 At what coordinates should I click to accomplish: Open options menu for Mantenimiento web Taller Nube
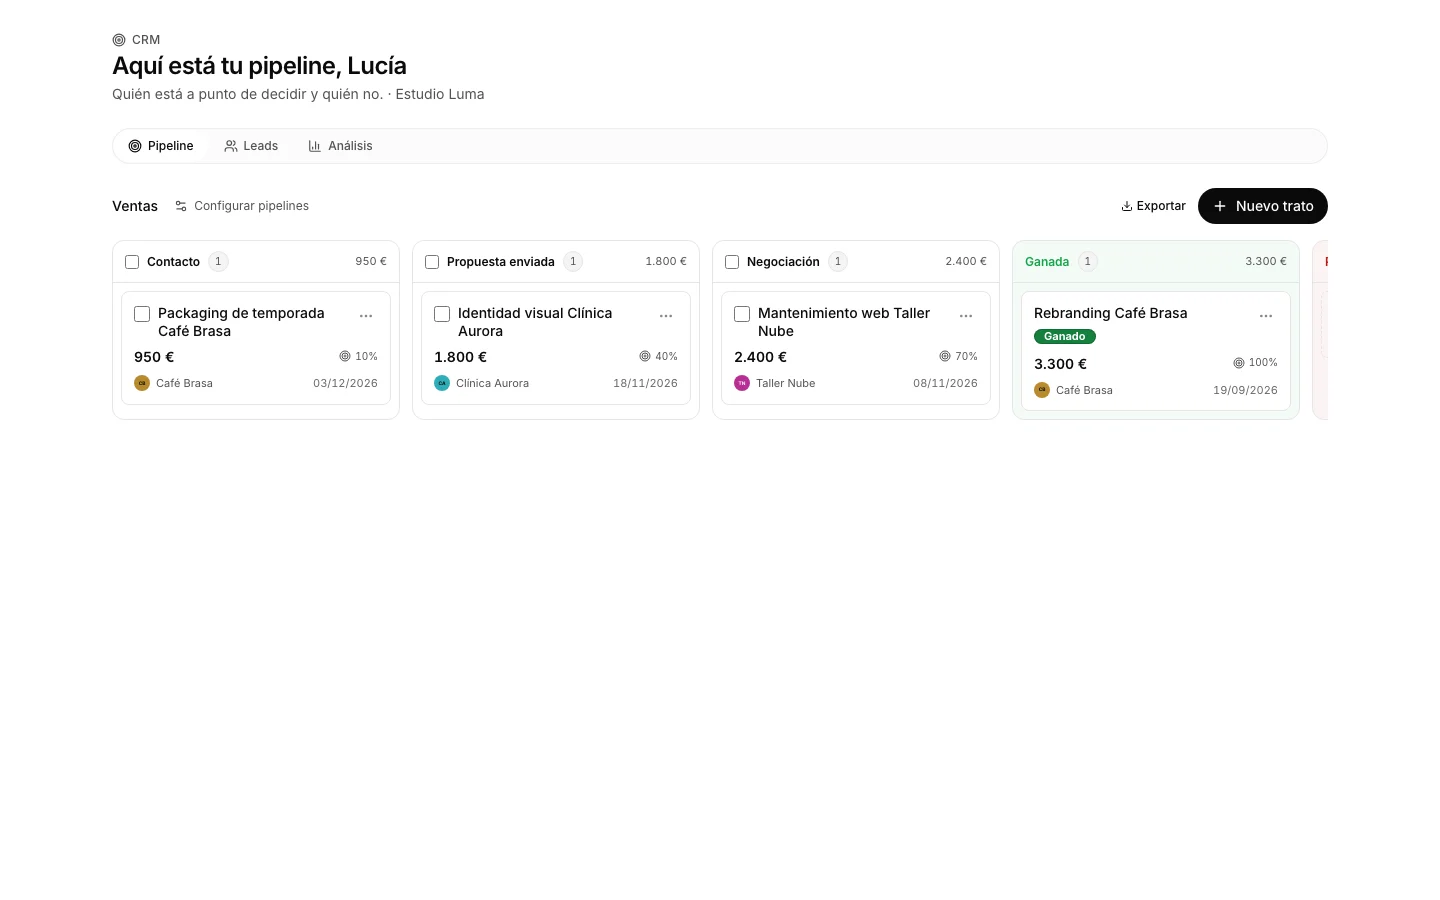pyautogui.click(x=966, y=316)
